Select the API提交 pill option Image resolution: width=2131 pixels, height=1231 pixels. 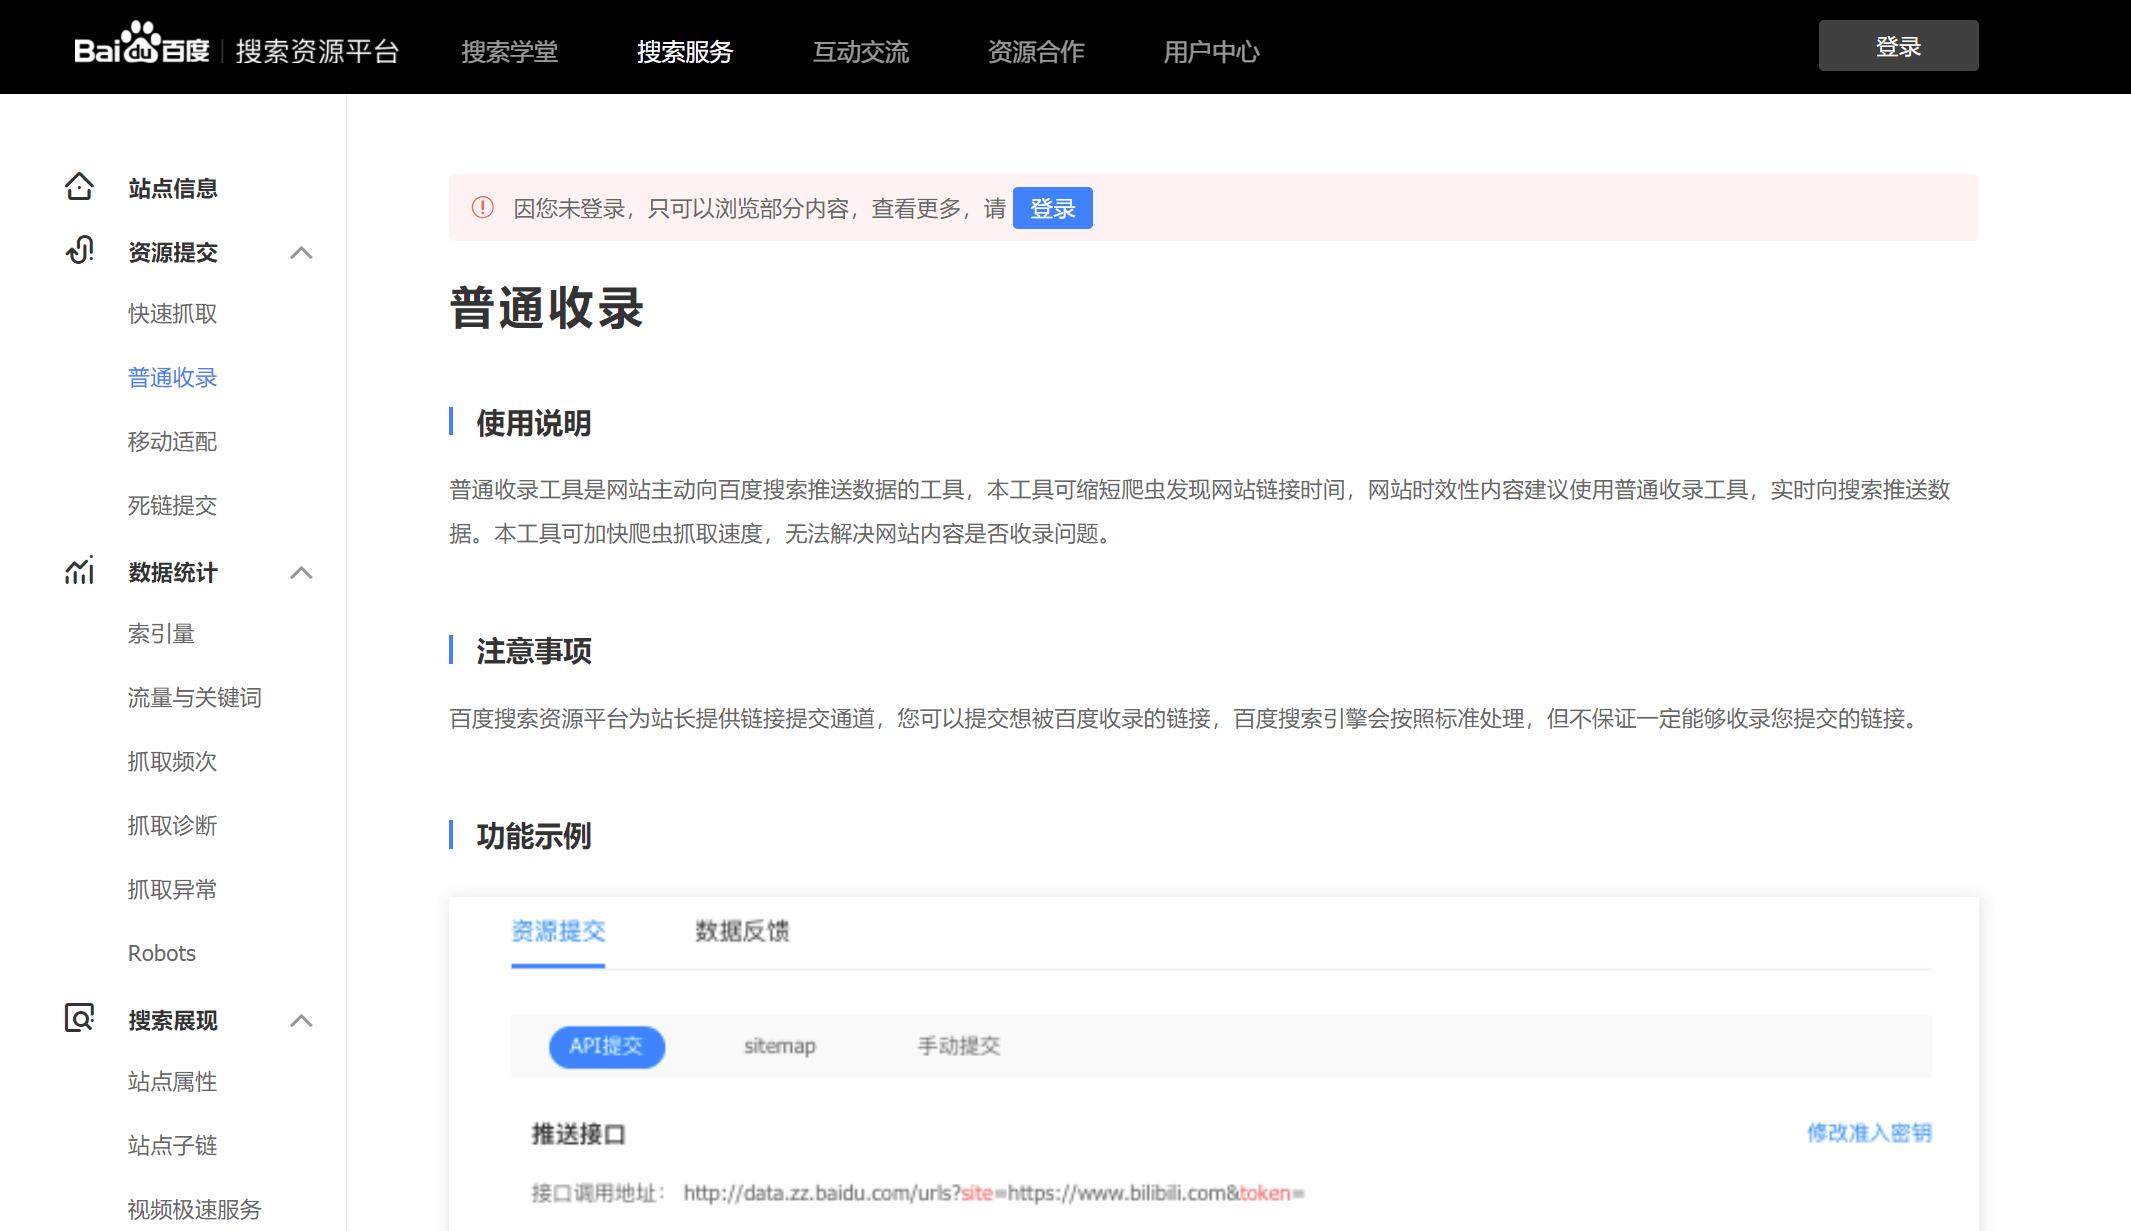tap(606, 1046)
